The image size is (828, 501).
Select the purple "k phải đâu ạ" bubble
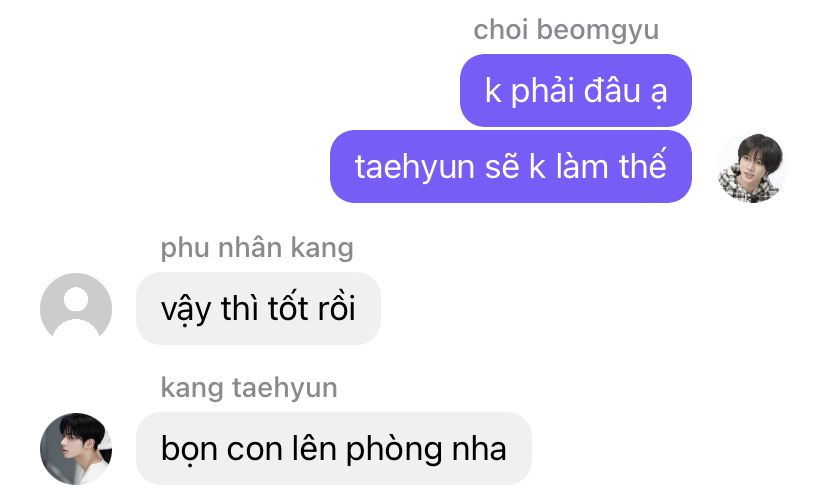pyautogui.click(x=576, y=90)
